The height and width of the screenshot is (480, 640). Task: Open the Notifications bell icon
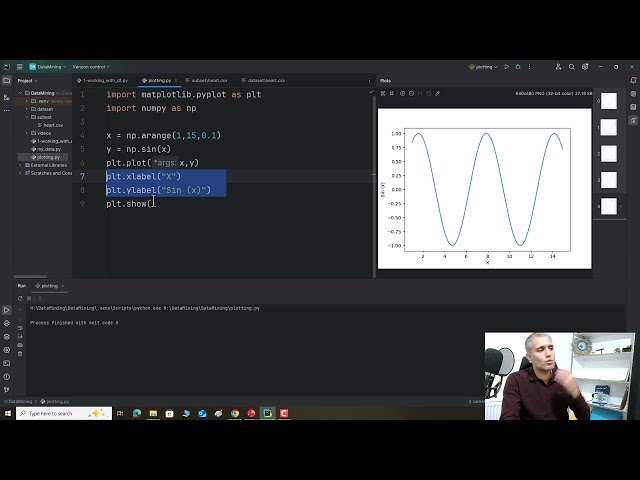click(633, 80)
